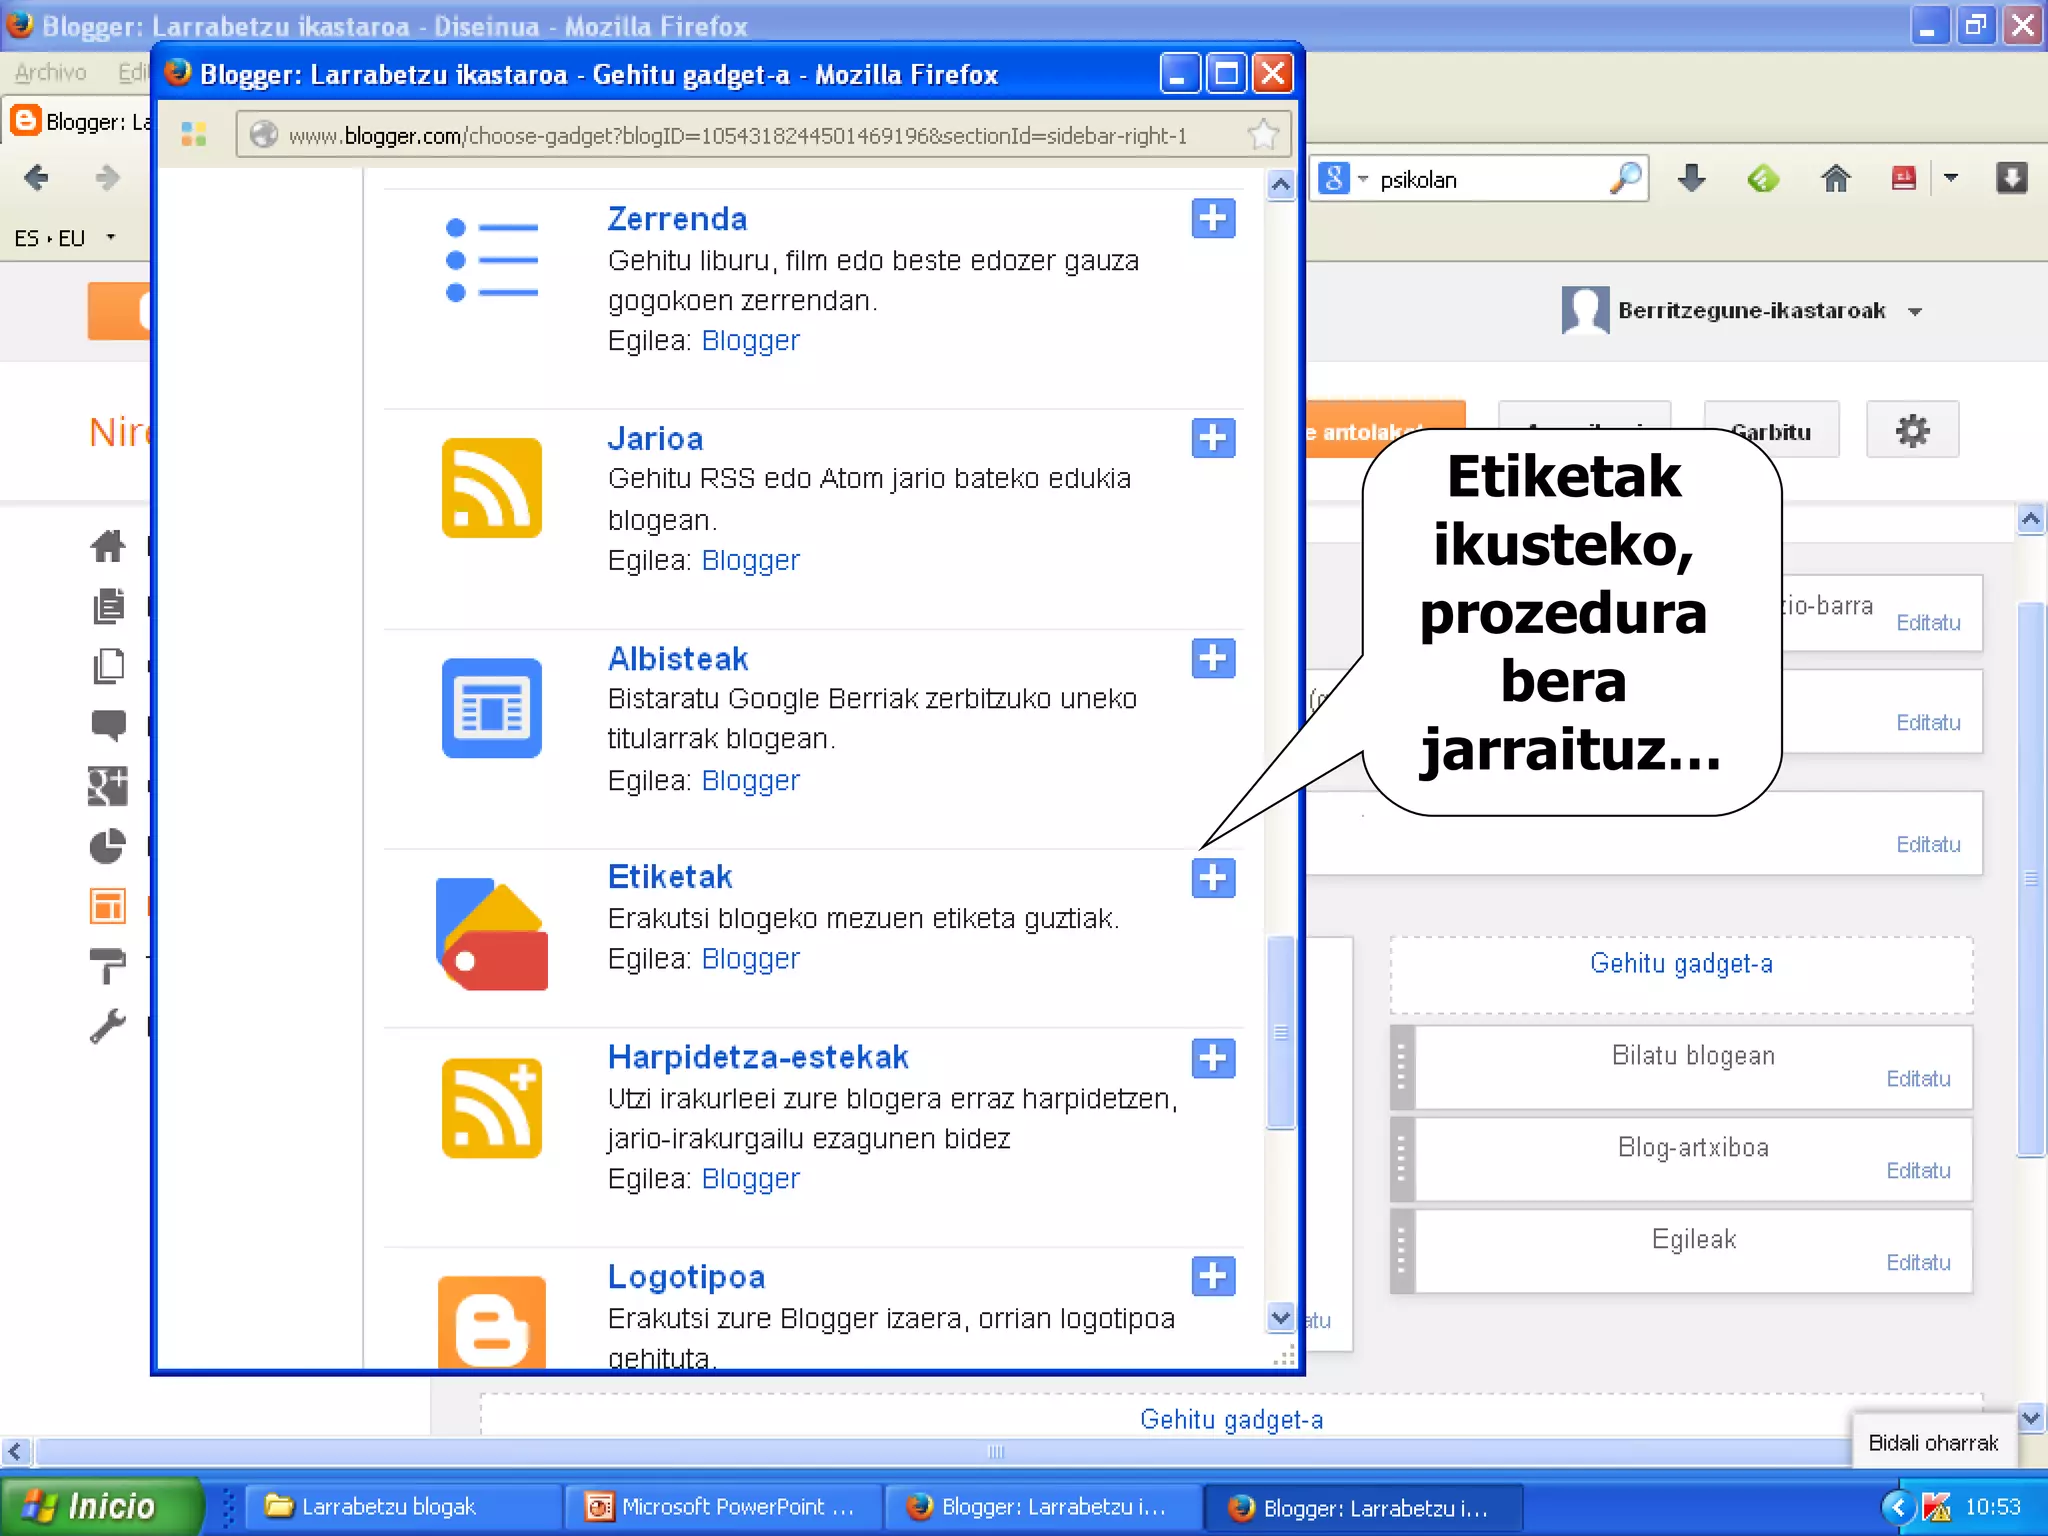The height and width of the screenshot is (1536, 2048).
Task: Add the Albisteak gadget with its plus button
Action: [1213, 658]
